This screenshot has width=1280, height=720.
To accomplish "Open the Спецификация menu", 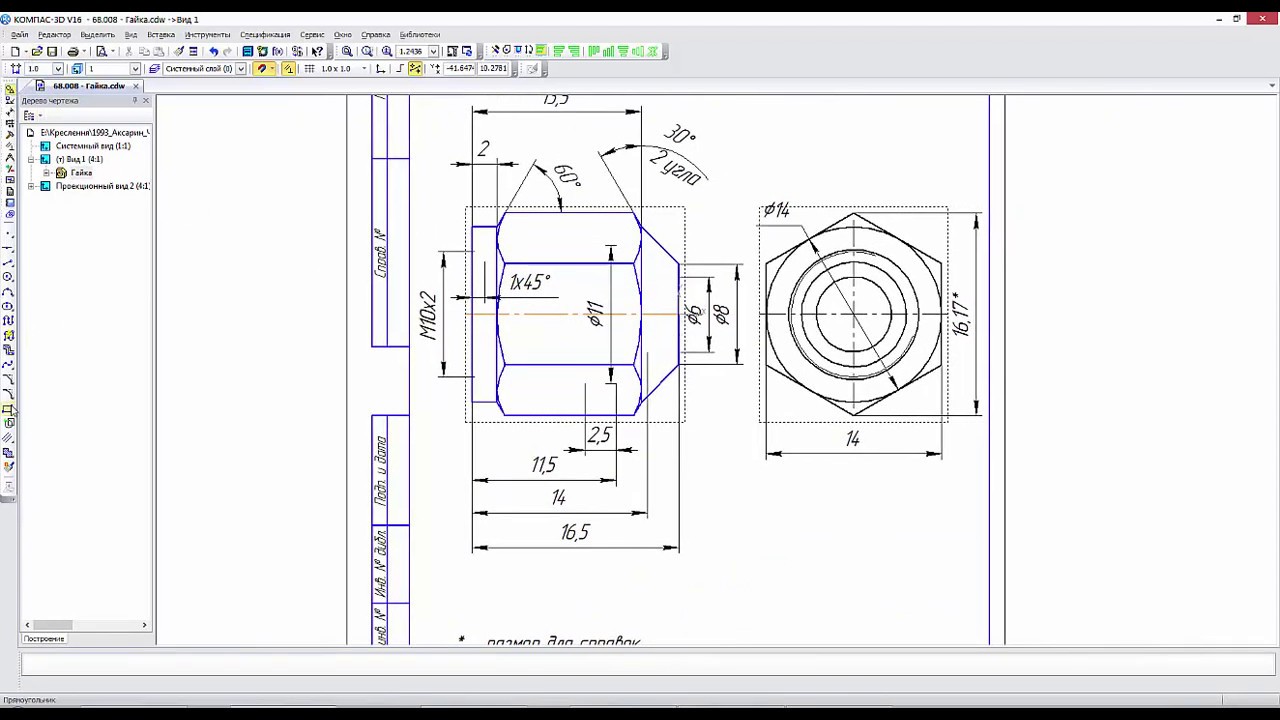I will click(265, 35).
